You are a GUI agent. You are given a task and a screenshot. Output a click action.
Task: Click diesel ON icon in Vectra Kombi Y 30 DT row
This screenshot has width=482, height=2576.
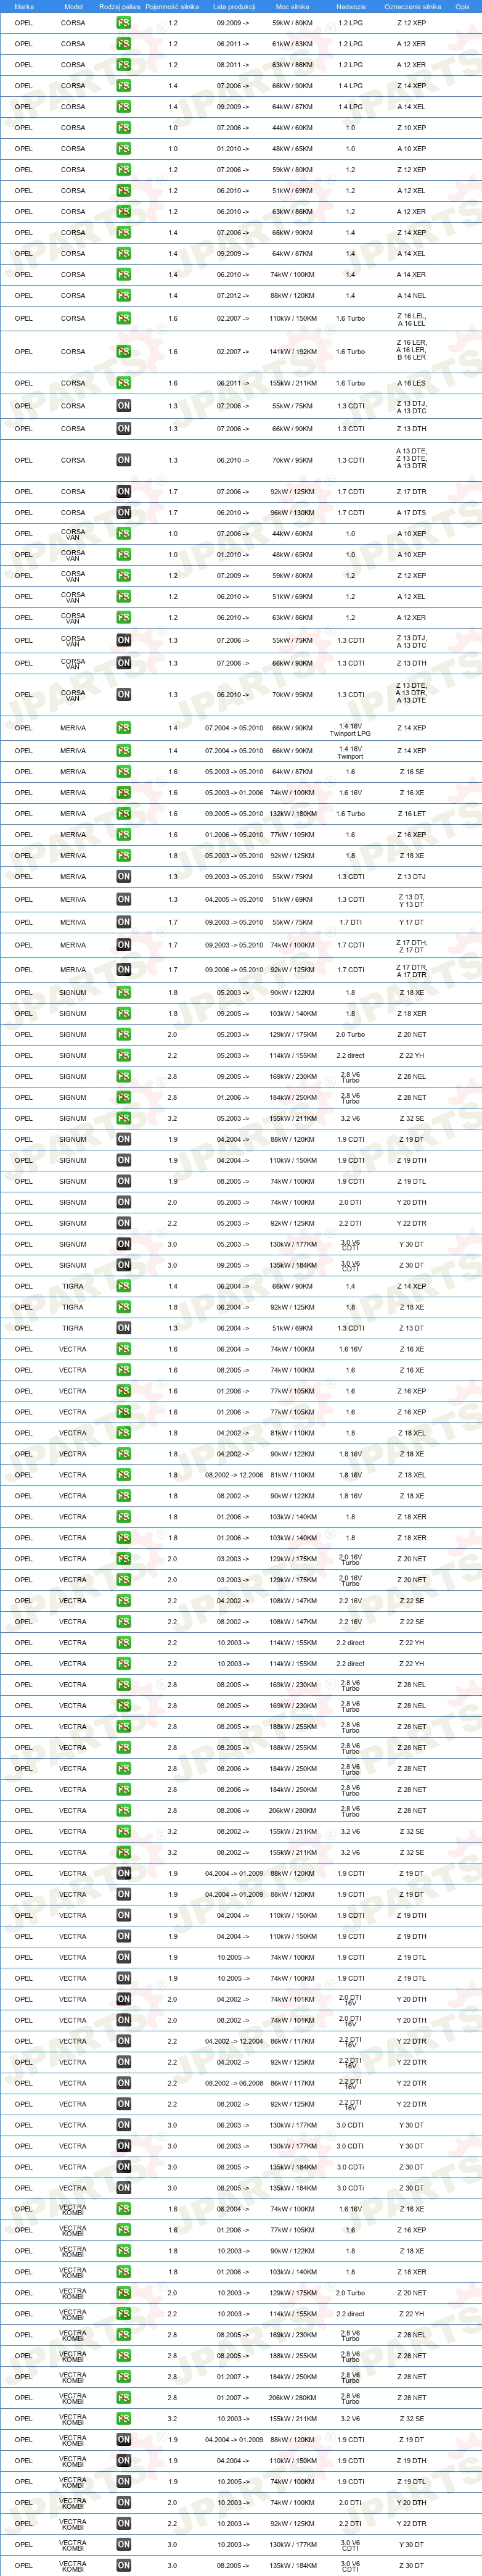pyautogui.click(x=123, y=2544)
